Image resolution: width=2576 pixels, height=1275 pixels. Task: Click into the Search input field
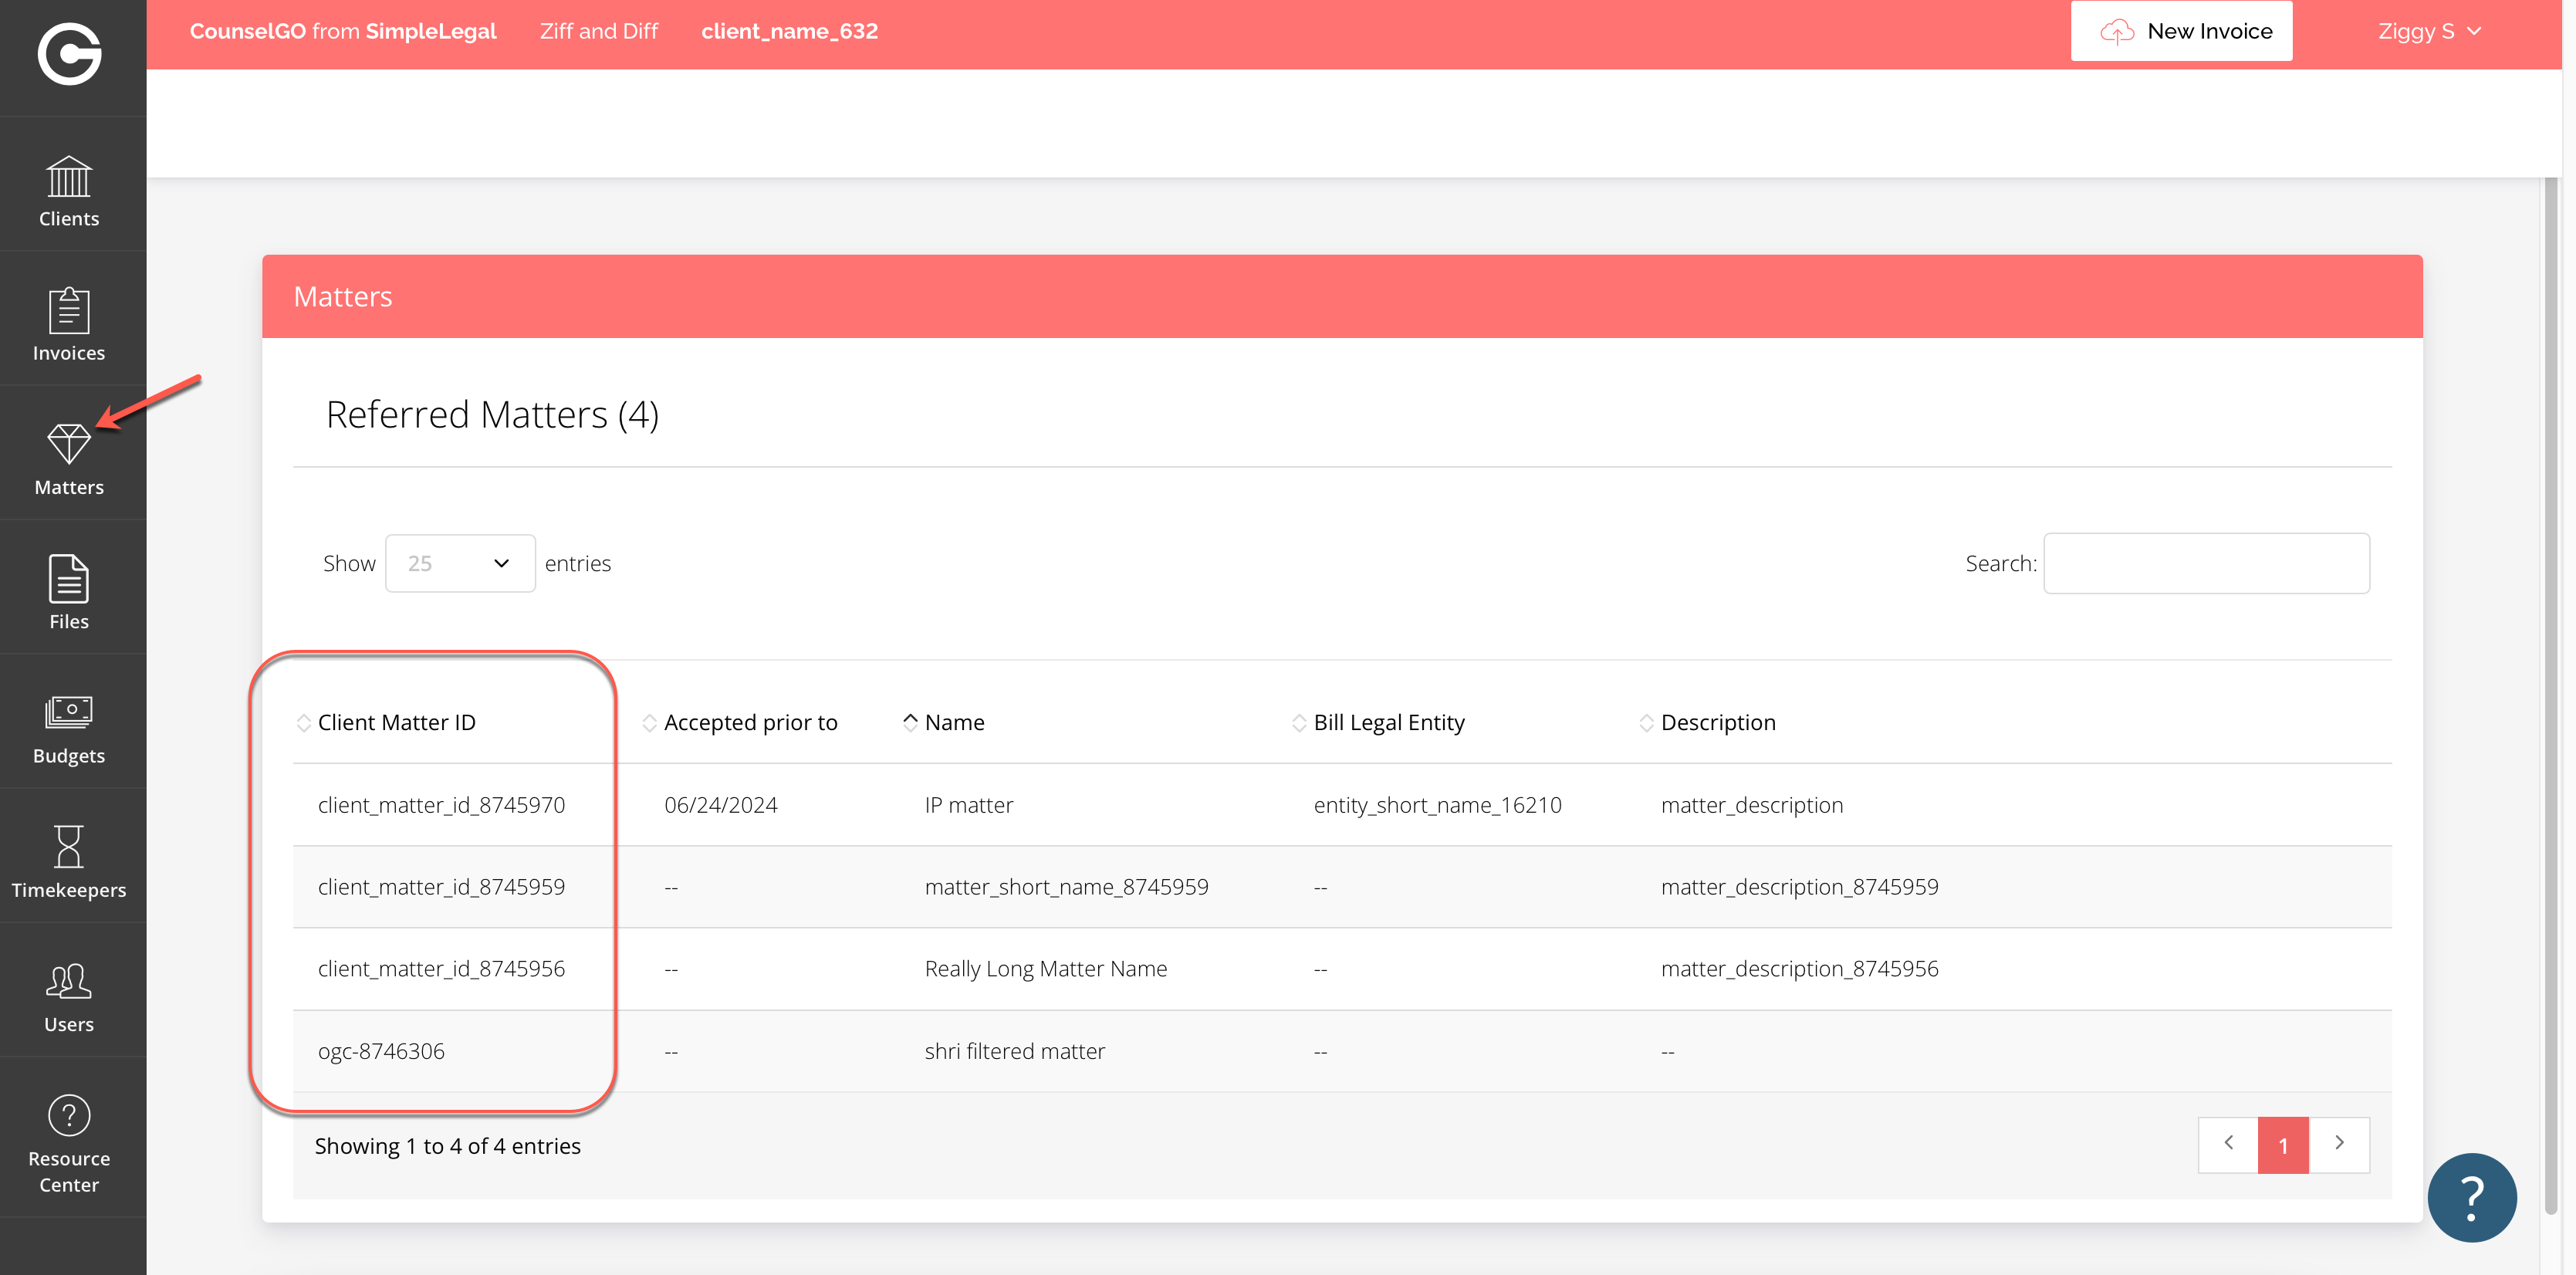pos(2205,563)
